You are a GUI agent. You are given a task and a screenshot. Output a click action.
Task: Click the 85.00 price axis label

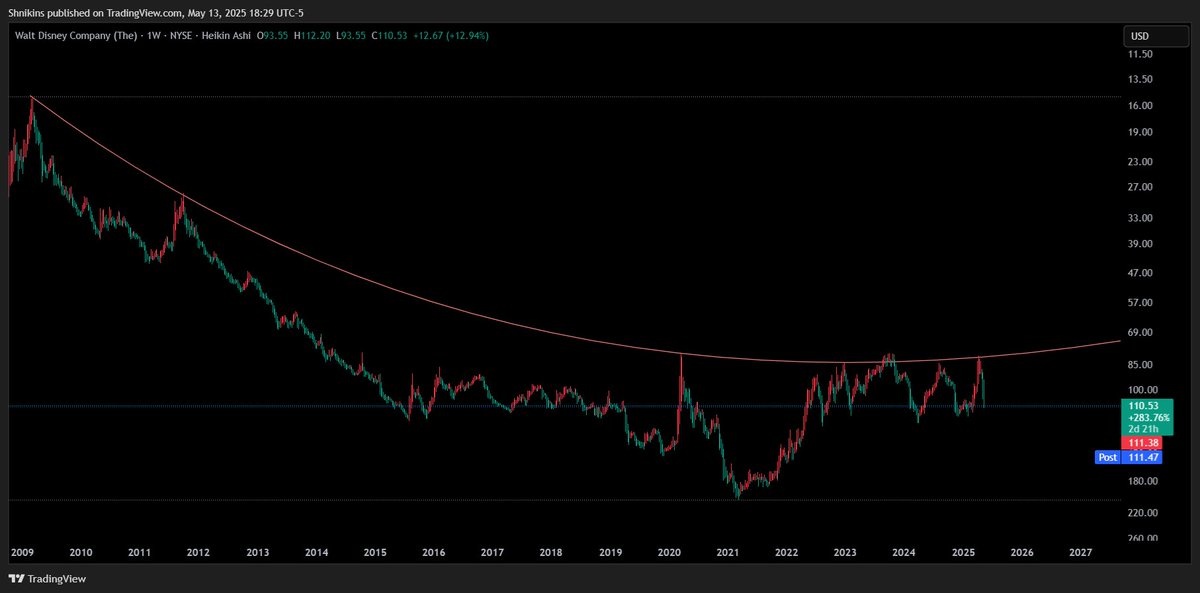point(1141,365)
